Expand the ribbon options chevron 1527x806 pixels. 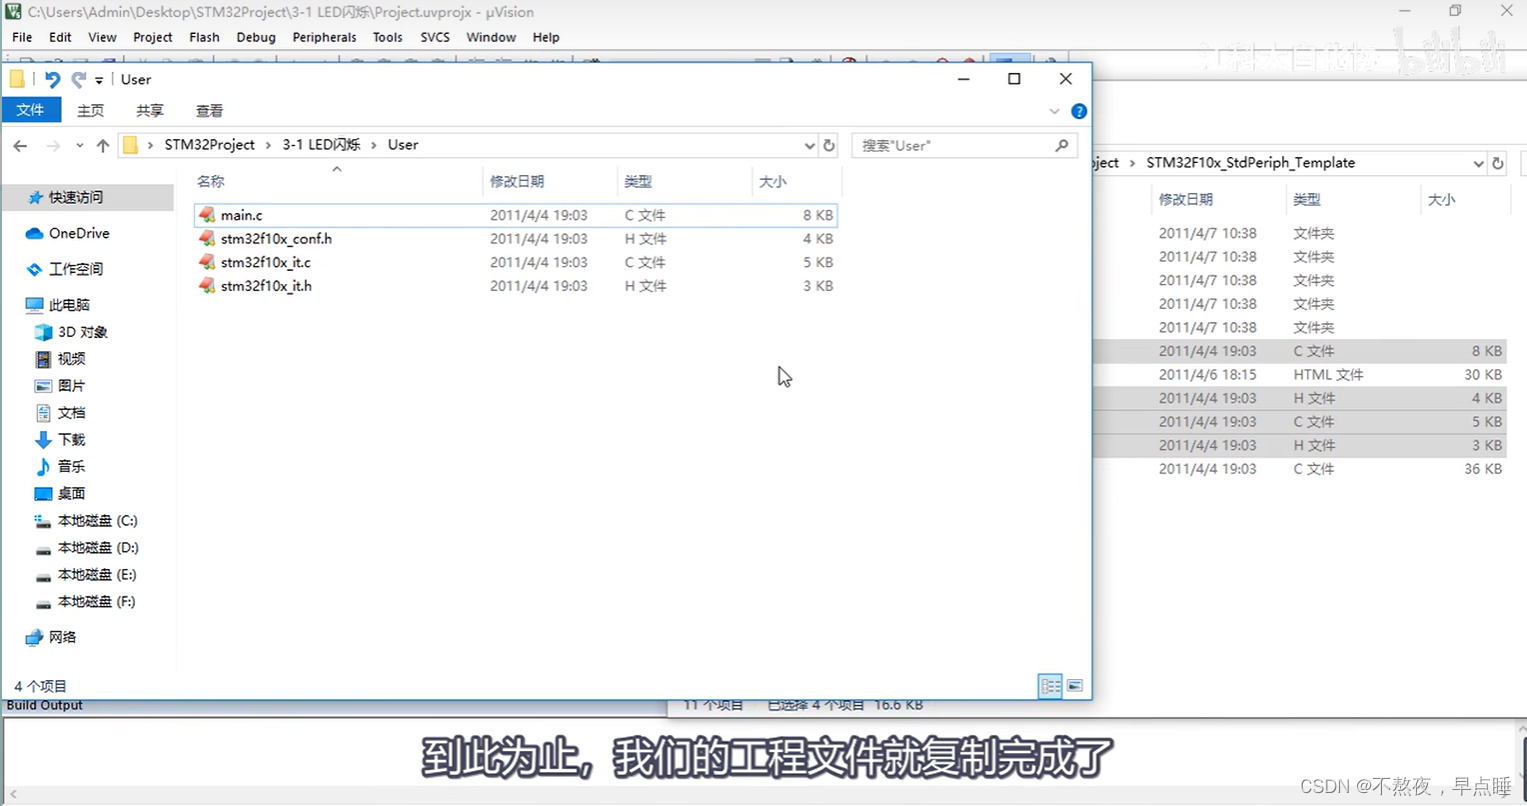pos(1054,111)
